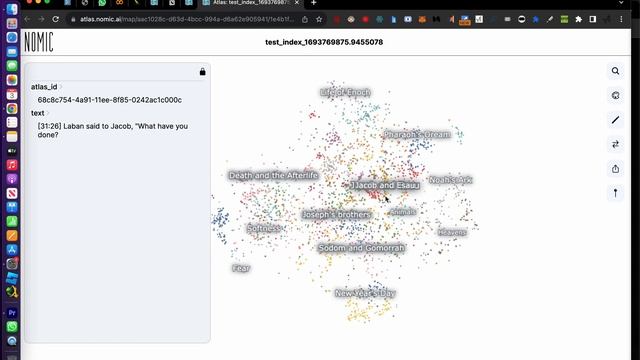Switch to the WhatsApp browser tab
This screenshot has width=640, height=360.
(x=102, y=2)
